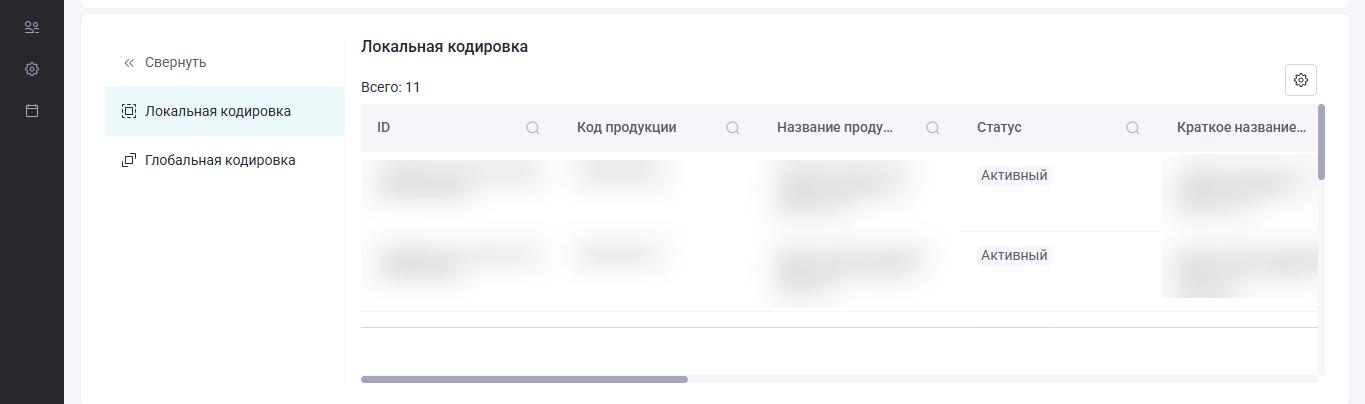Search within the Статус column
The height and width of the screenshot is (404, 1365).
[x=1133, y=128]
